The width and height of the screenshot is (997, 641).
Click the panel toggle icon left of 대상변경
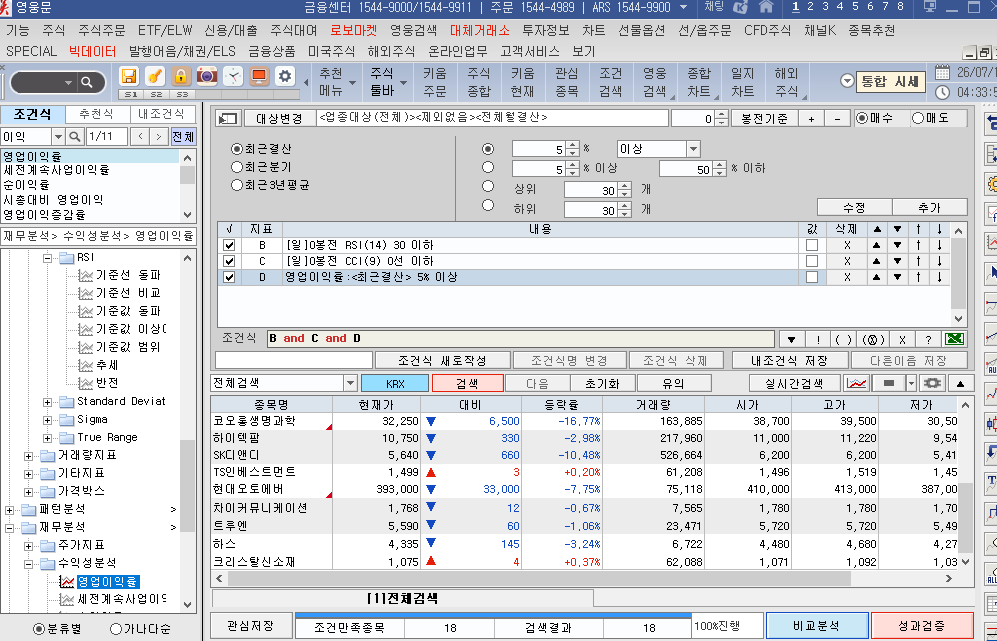click(227, 118)
